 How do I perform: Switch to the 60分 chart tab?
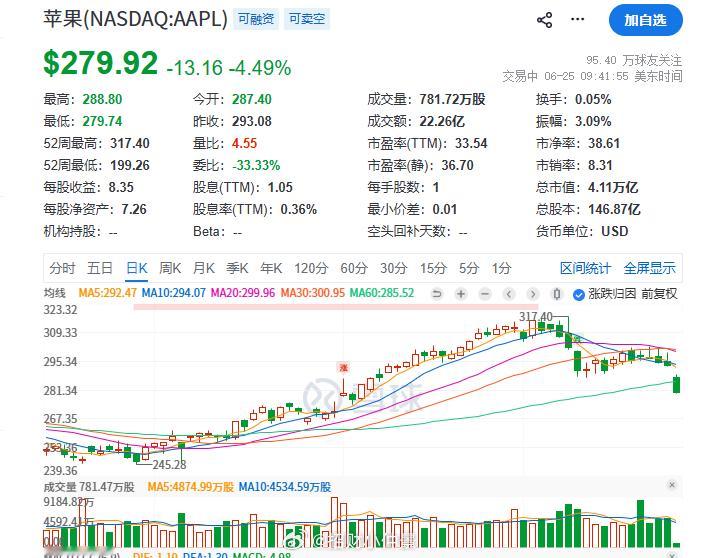354,268
